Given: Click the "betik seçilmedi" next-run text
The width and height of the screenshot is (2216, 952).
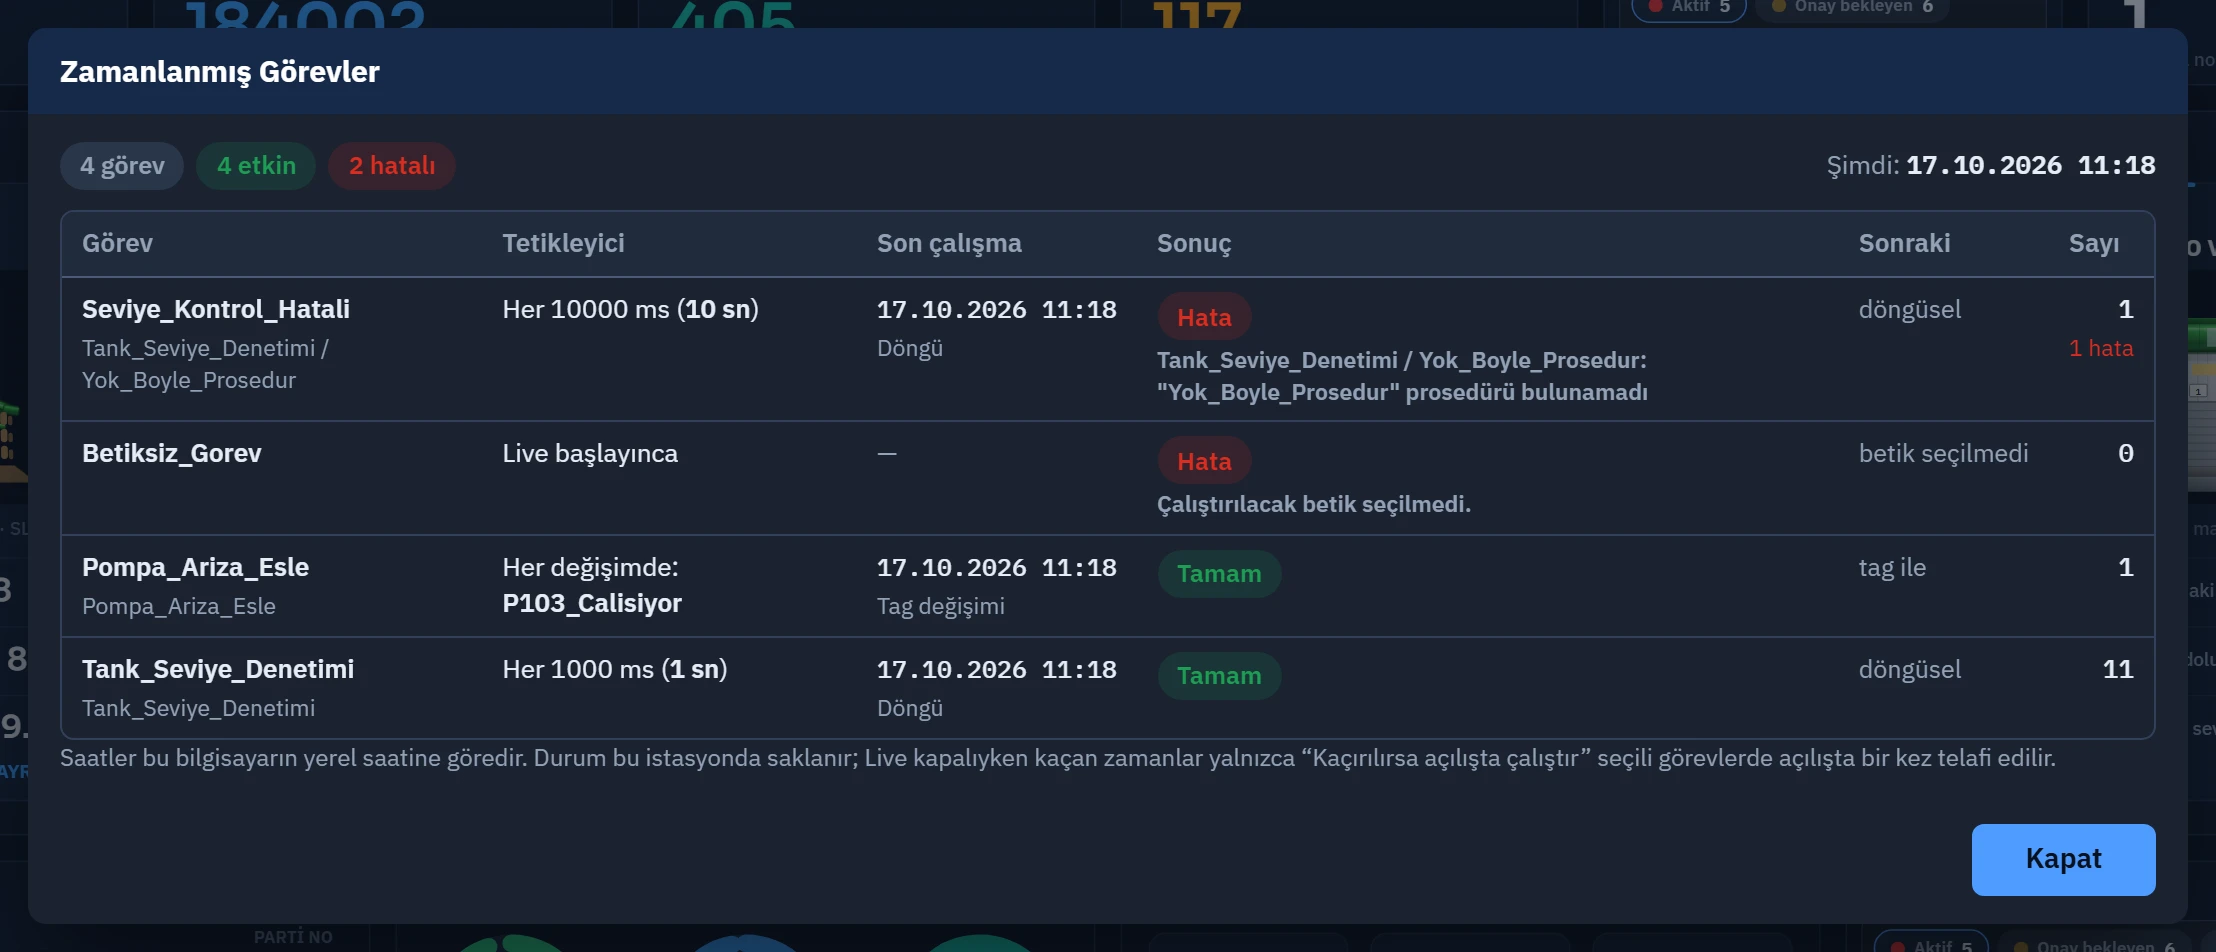Looking at the screenshot, I should [1943, 454].
